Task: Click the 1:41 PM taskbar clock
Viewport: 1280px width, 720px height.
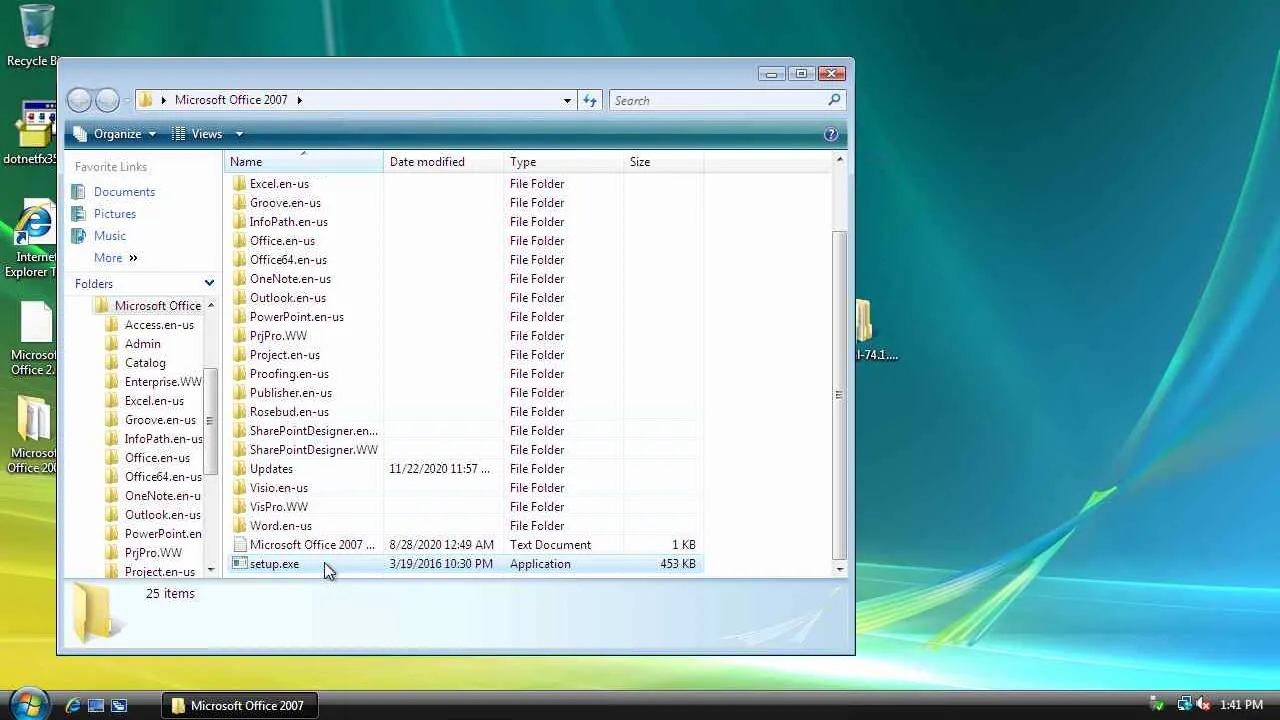Action: pos(1241,705)
